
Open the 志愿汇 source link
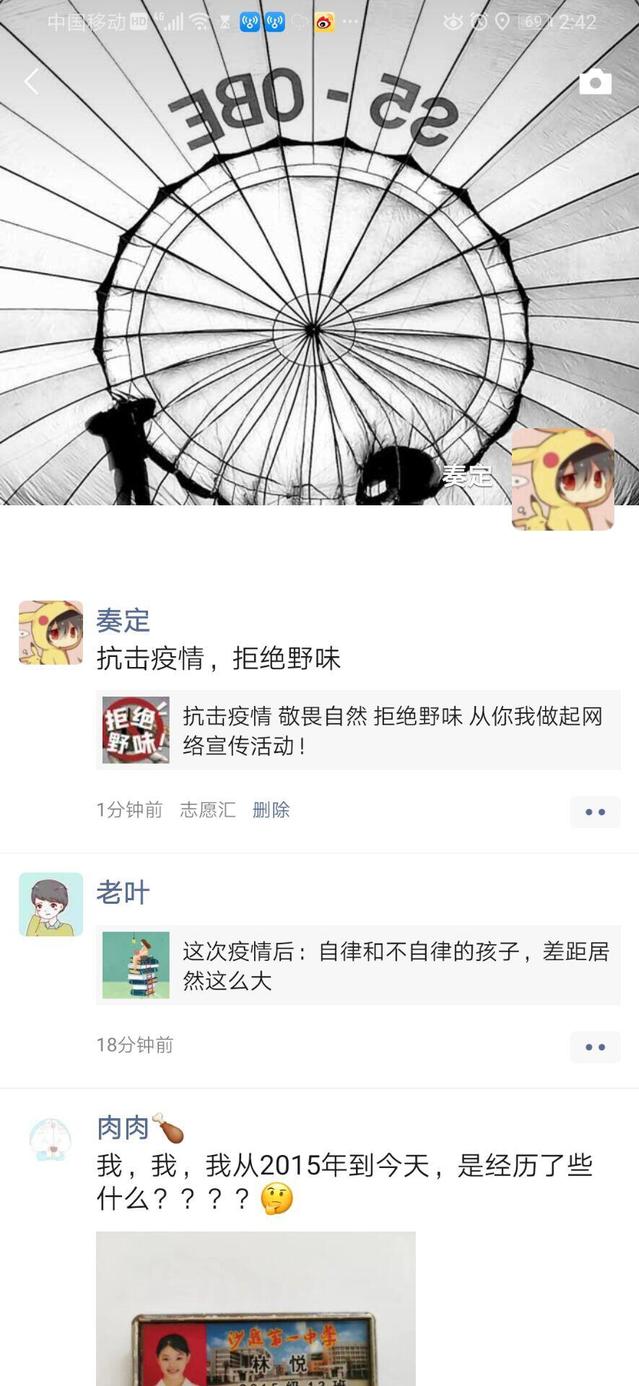(208, 810)
